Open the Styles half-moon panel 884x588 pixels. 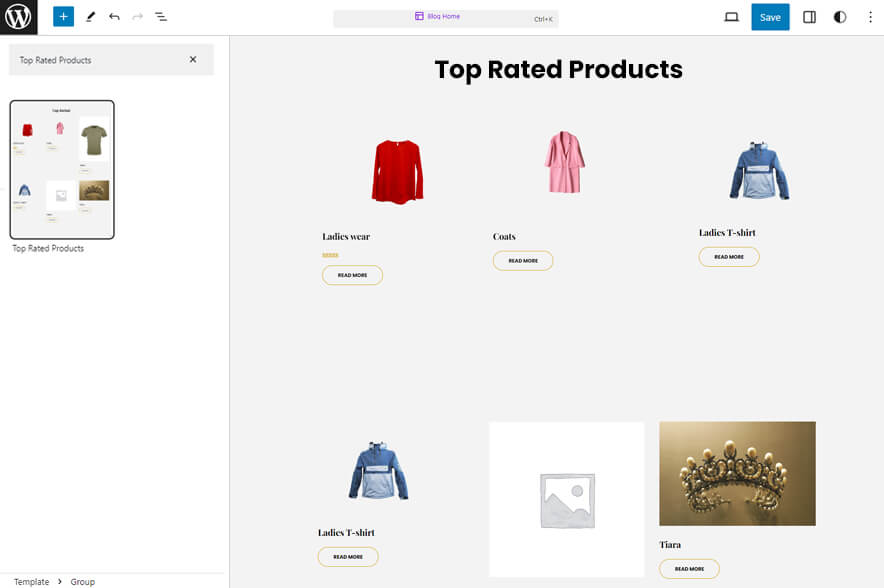pyautogui.click(x=840, y=17)
